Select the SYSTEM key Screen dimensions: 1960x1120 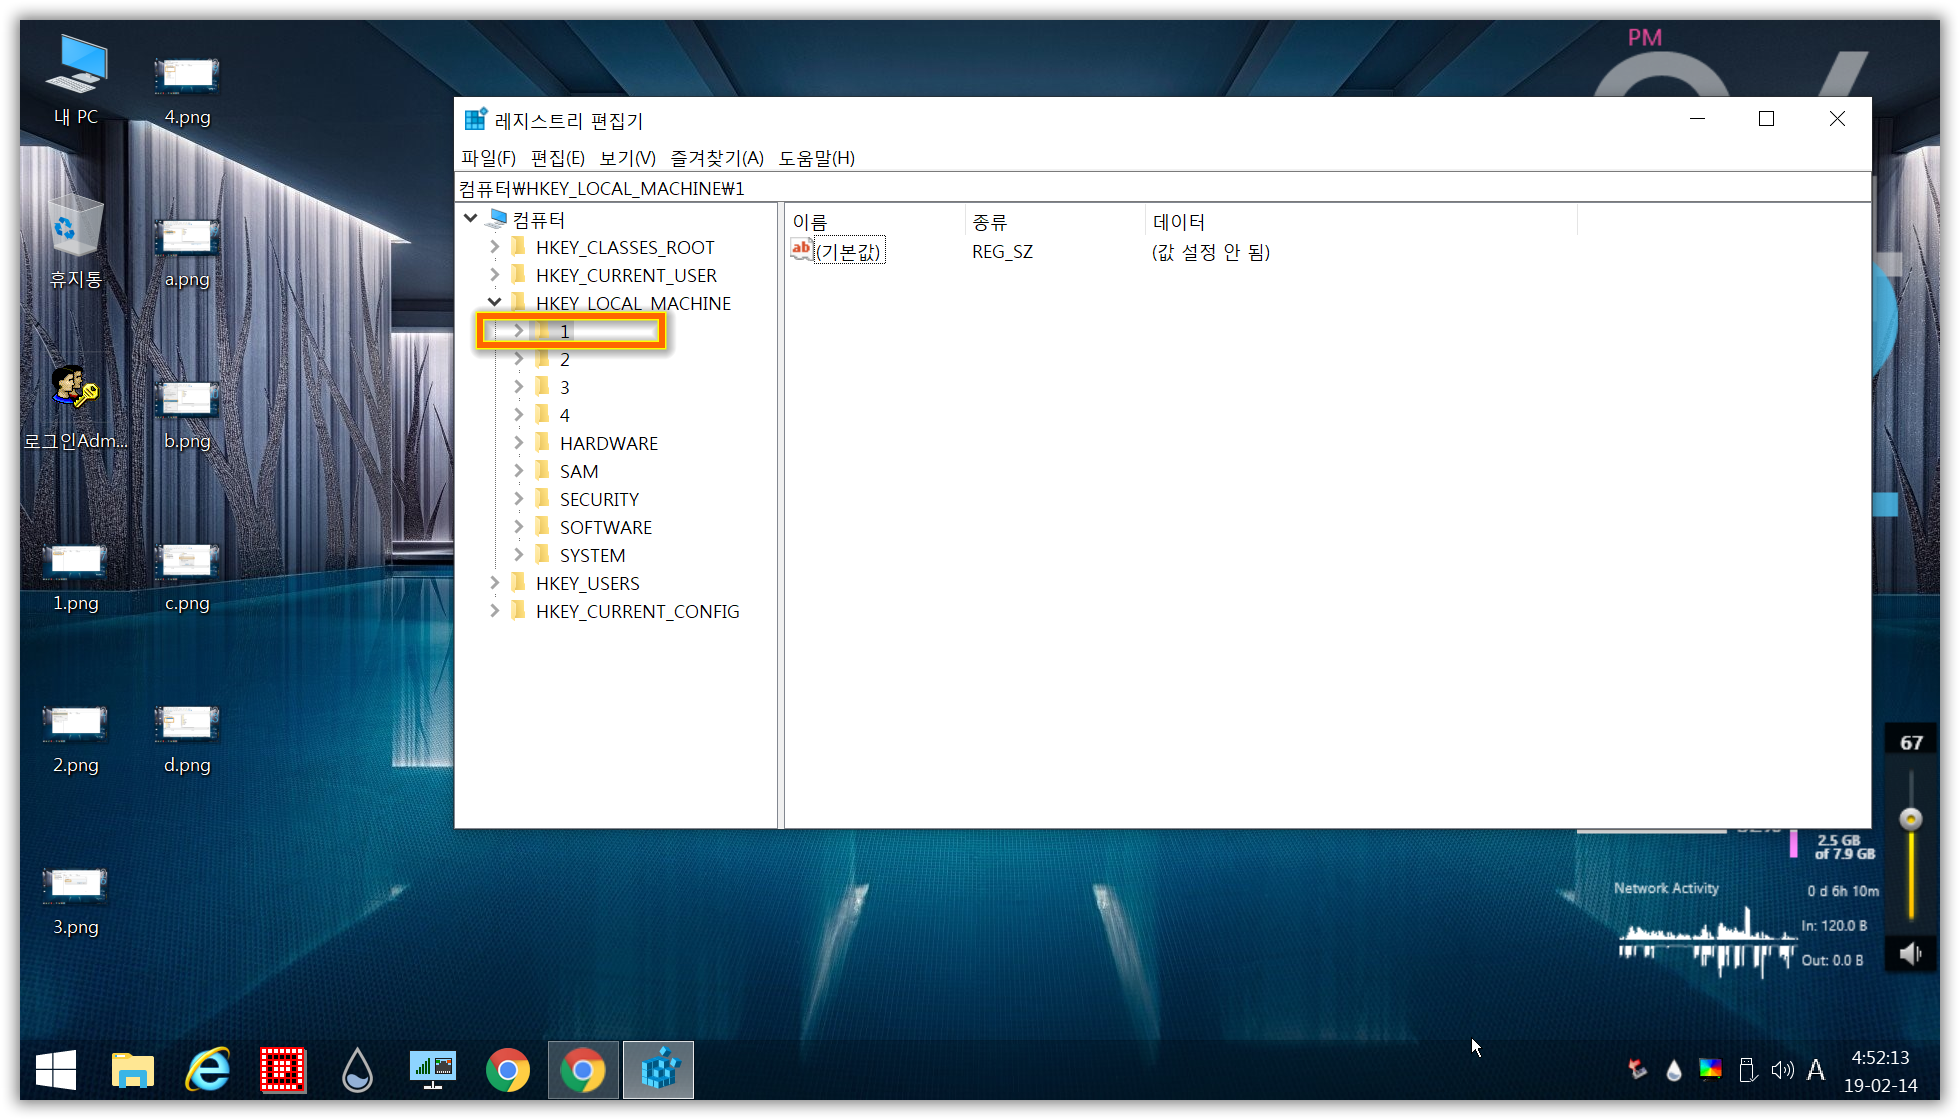click(x=592, y=555)
